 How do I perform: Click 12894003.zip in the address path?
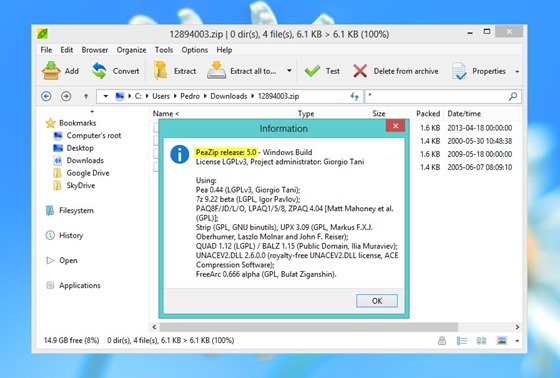click(x=278, y=96)
